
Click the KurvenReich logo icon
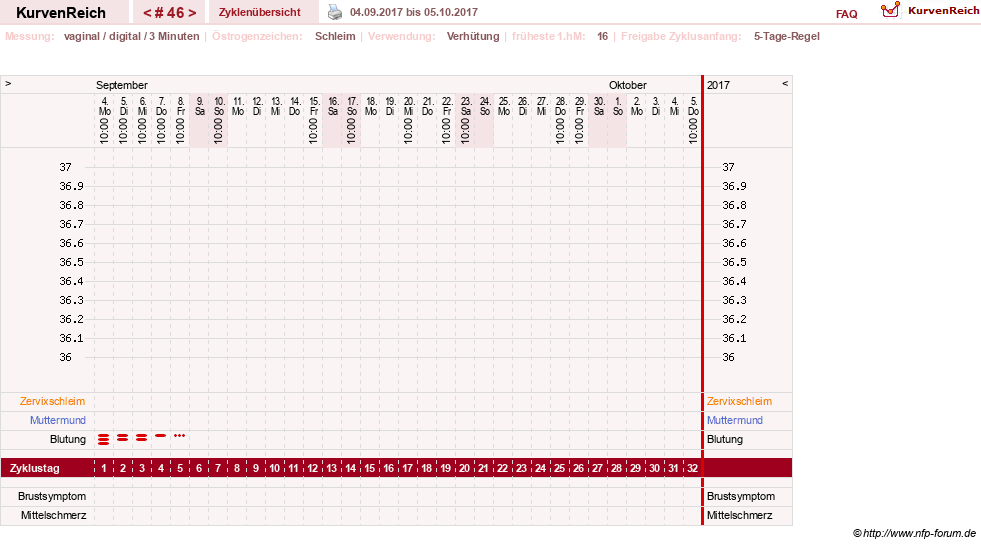(x=890, y=10)
